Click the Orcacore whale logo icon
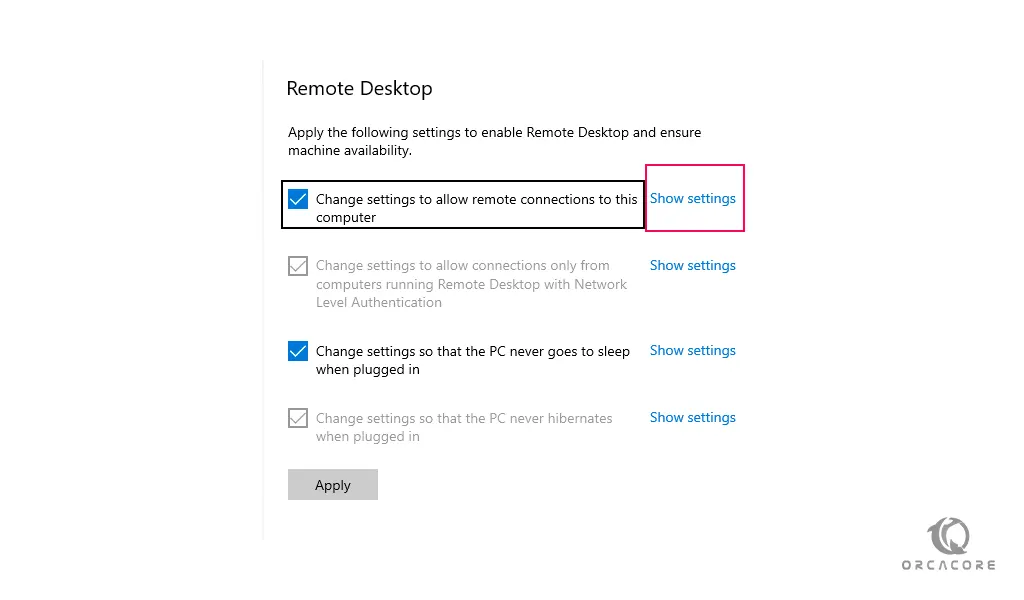This screenshot has height=600, width=1024. point(949,536)
